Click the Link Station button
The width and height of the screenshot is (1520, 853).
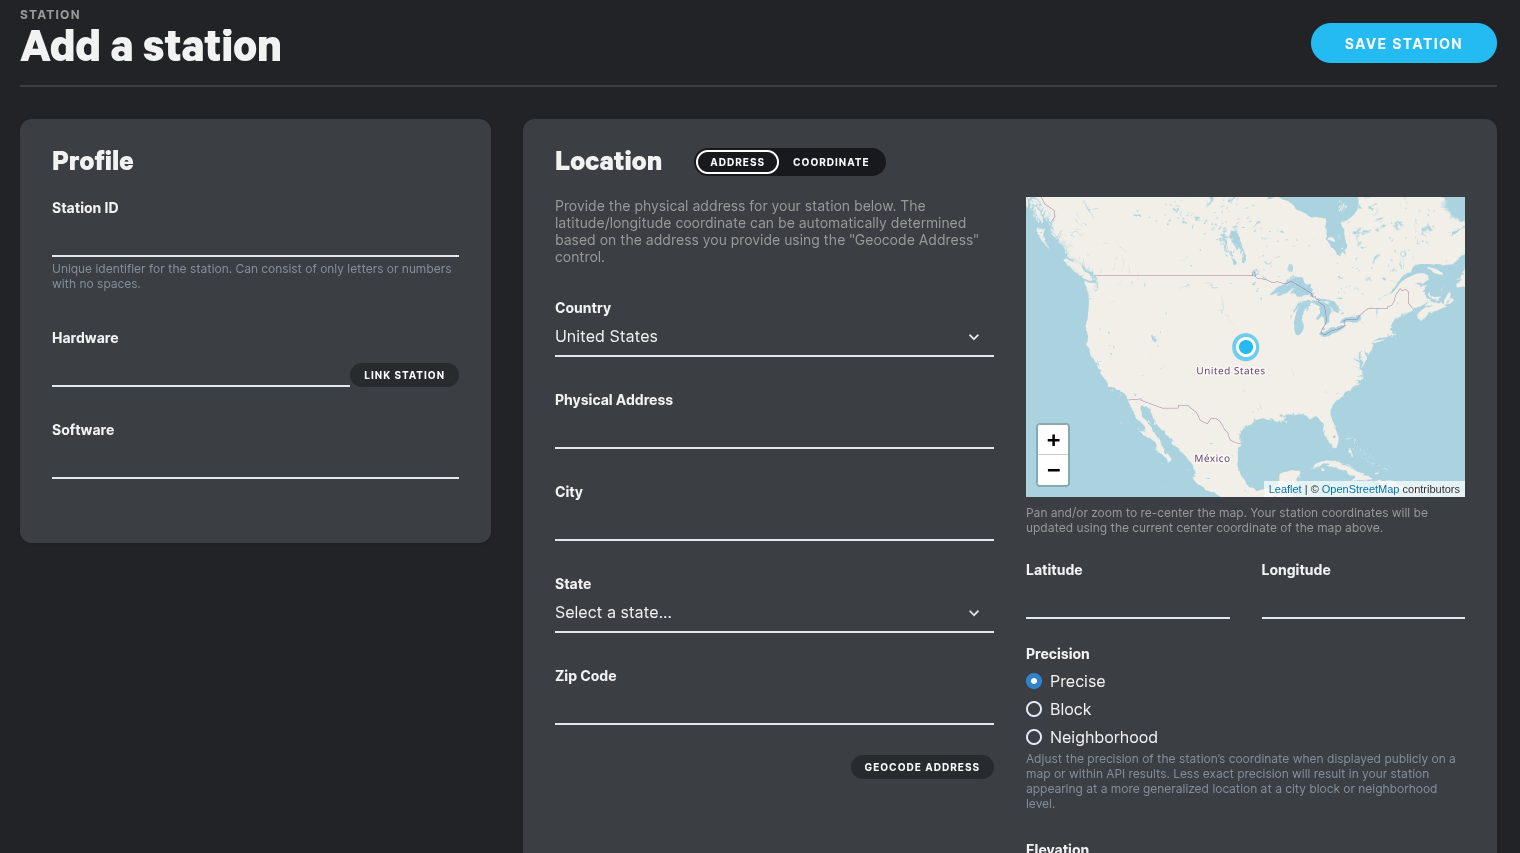(404, 375)
